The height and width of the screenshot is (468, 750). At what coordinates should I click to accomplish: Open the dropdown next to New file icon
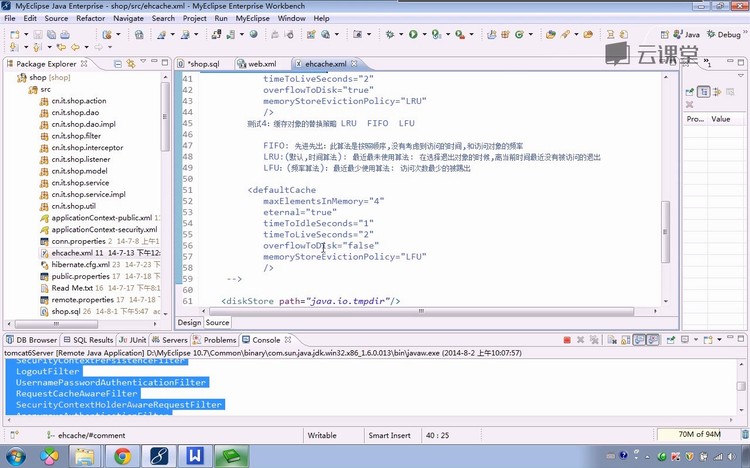(x=26, y=34)
